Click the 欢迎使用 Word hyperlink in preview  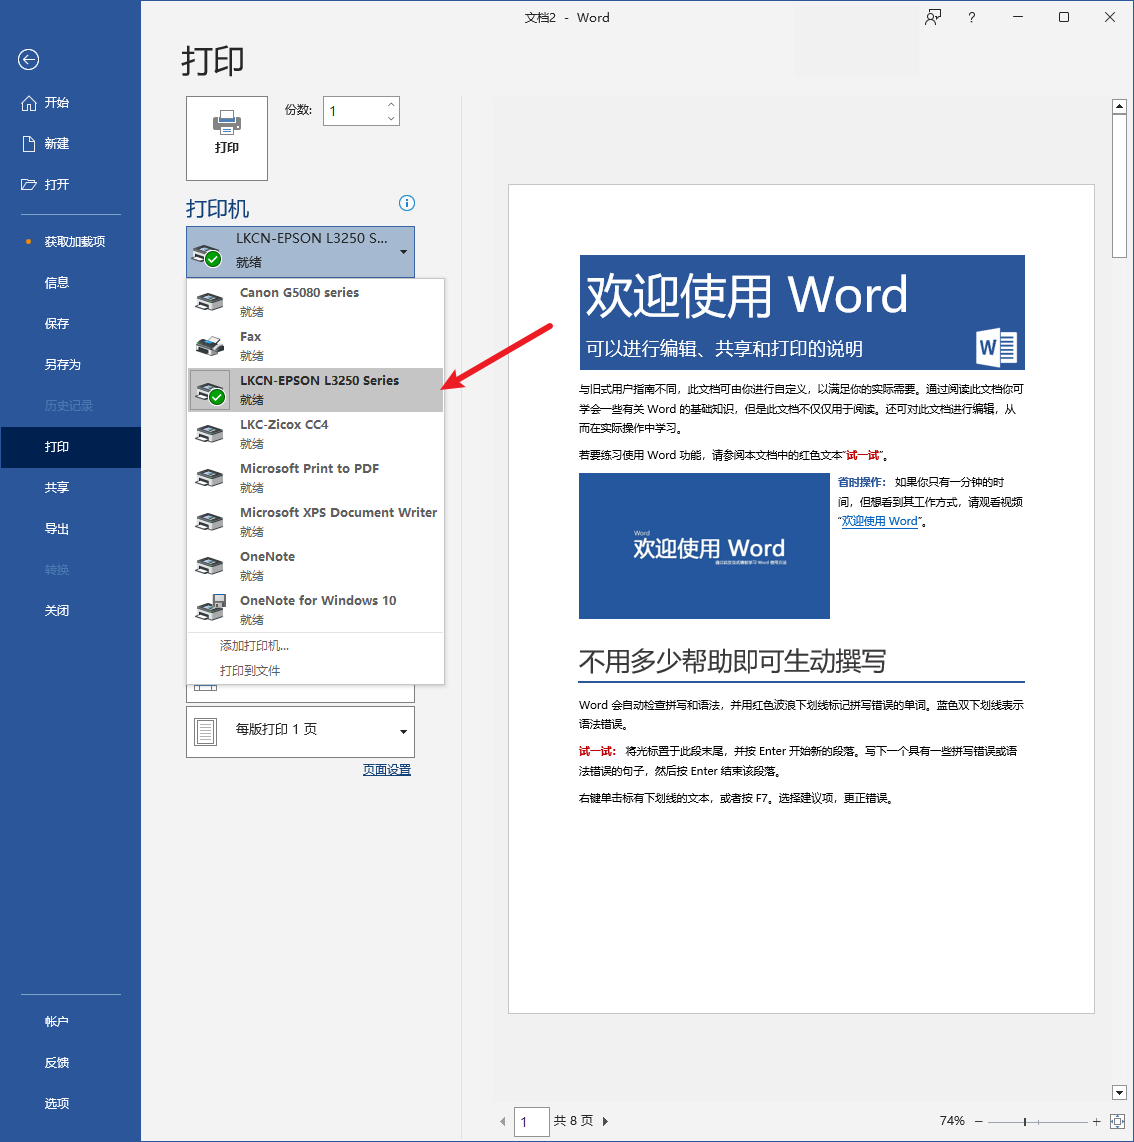(879, 521)
